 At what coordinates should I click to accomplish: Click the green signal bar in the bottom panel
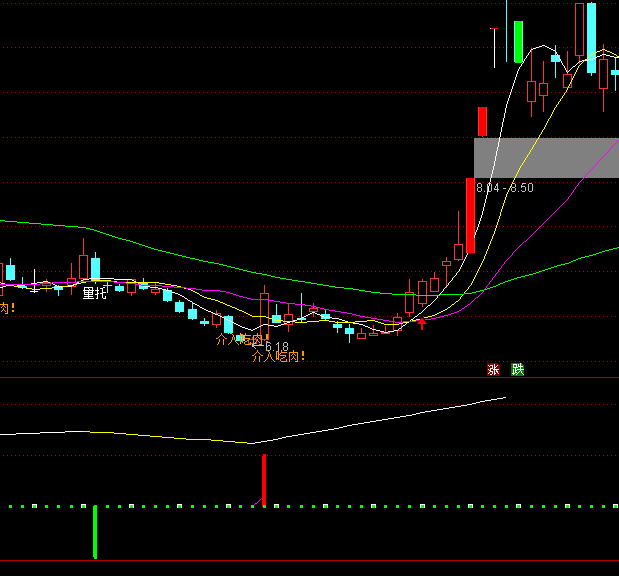pos(95,531)
